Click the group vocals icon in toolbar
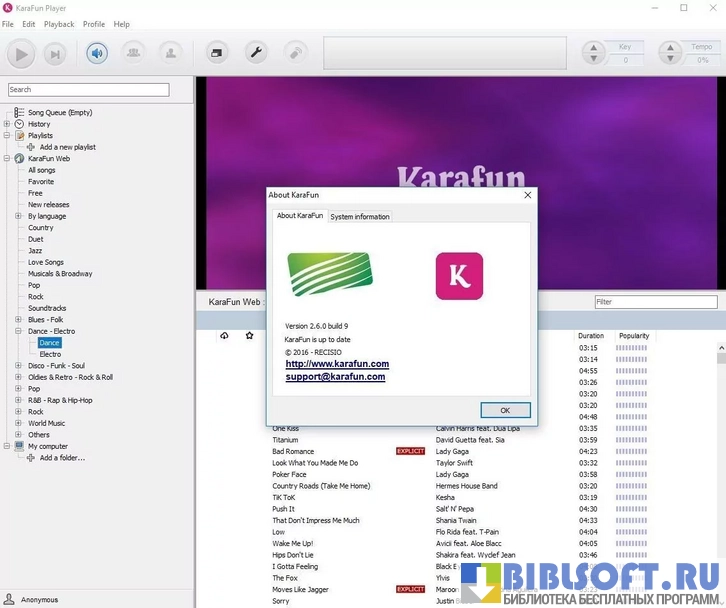The height and width of the screenshot is (608, 726). (x=132, y=53)
